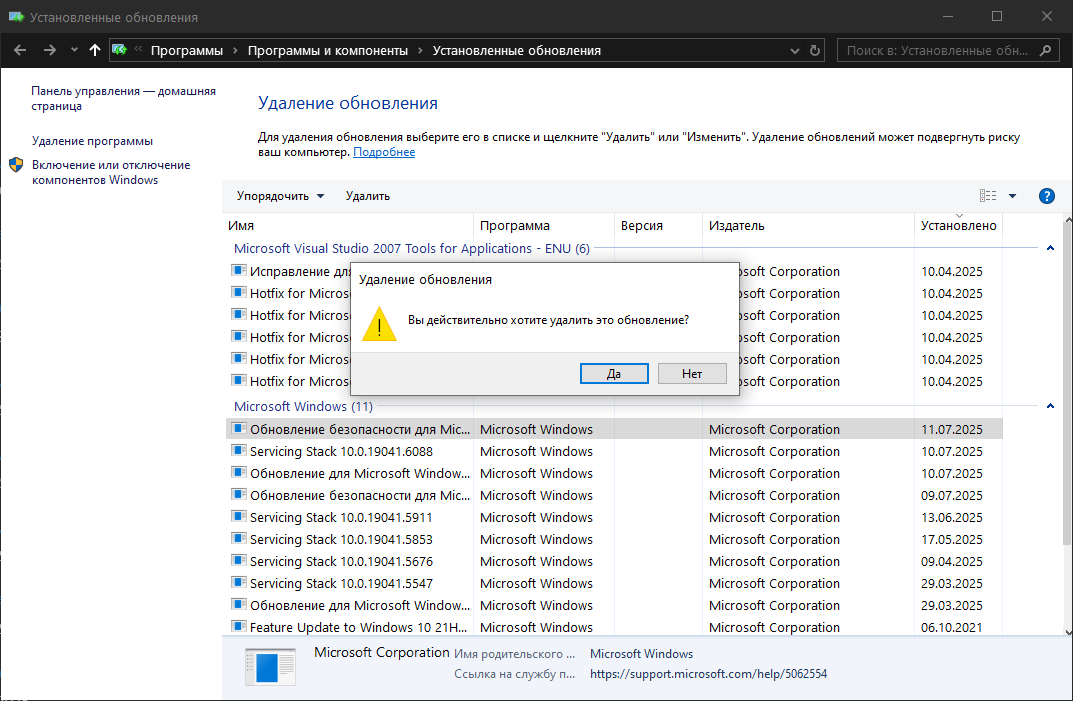Open the Упорядочить dropdown menu

pos(280,196)
